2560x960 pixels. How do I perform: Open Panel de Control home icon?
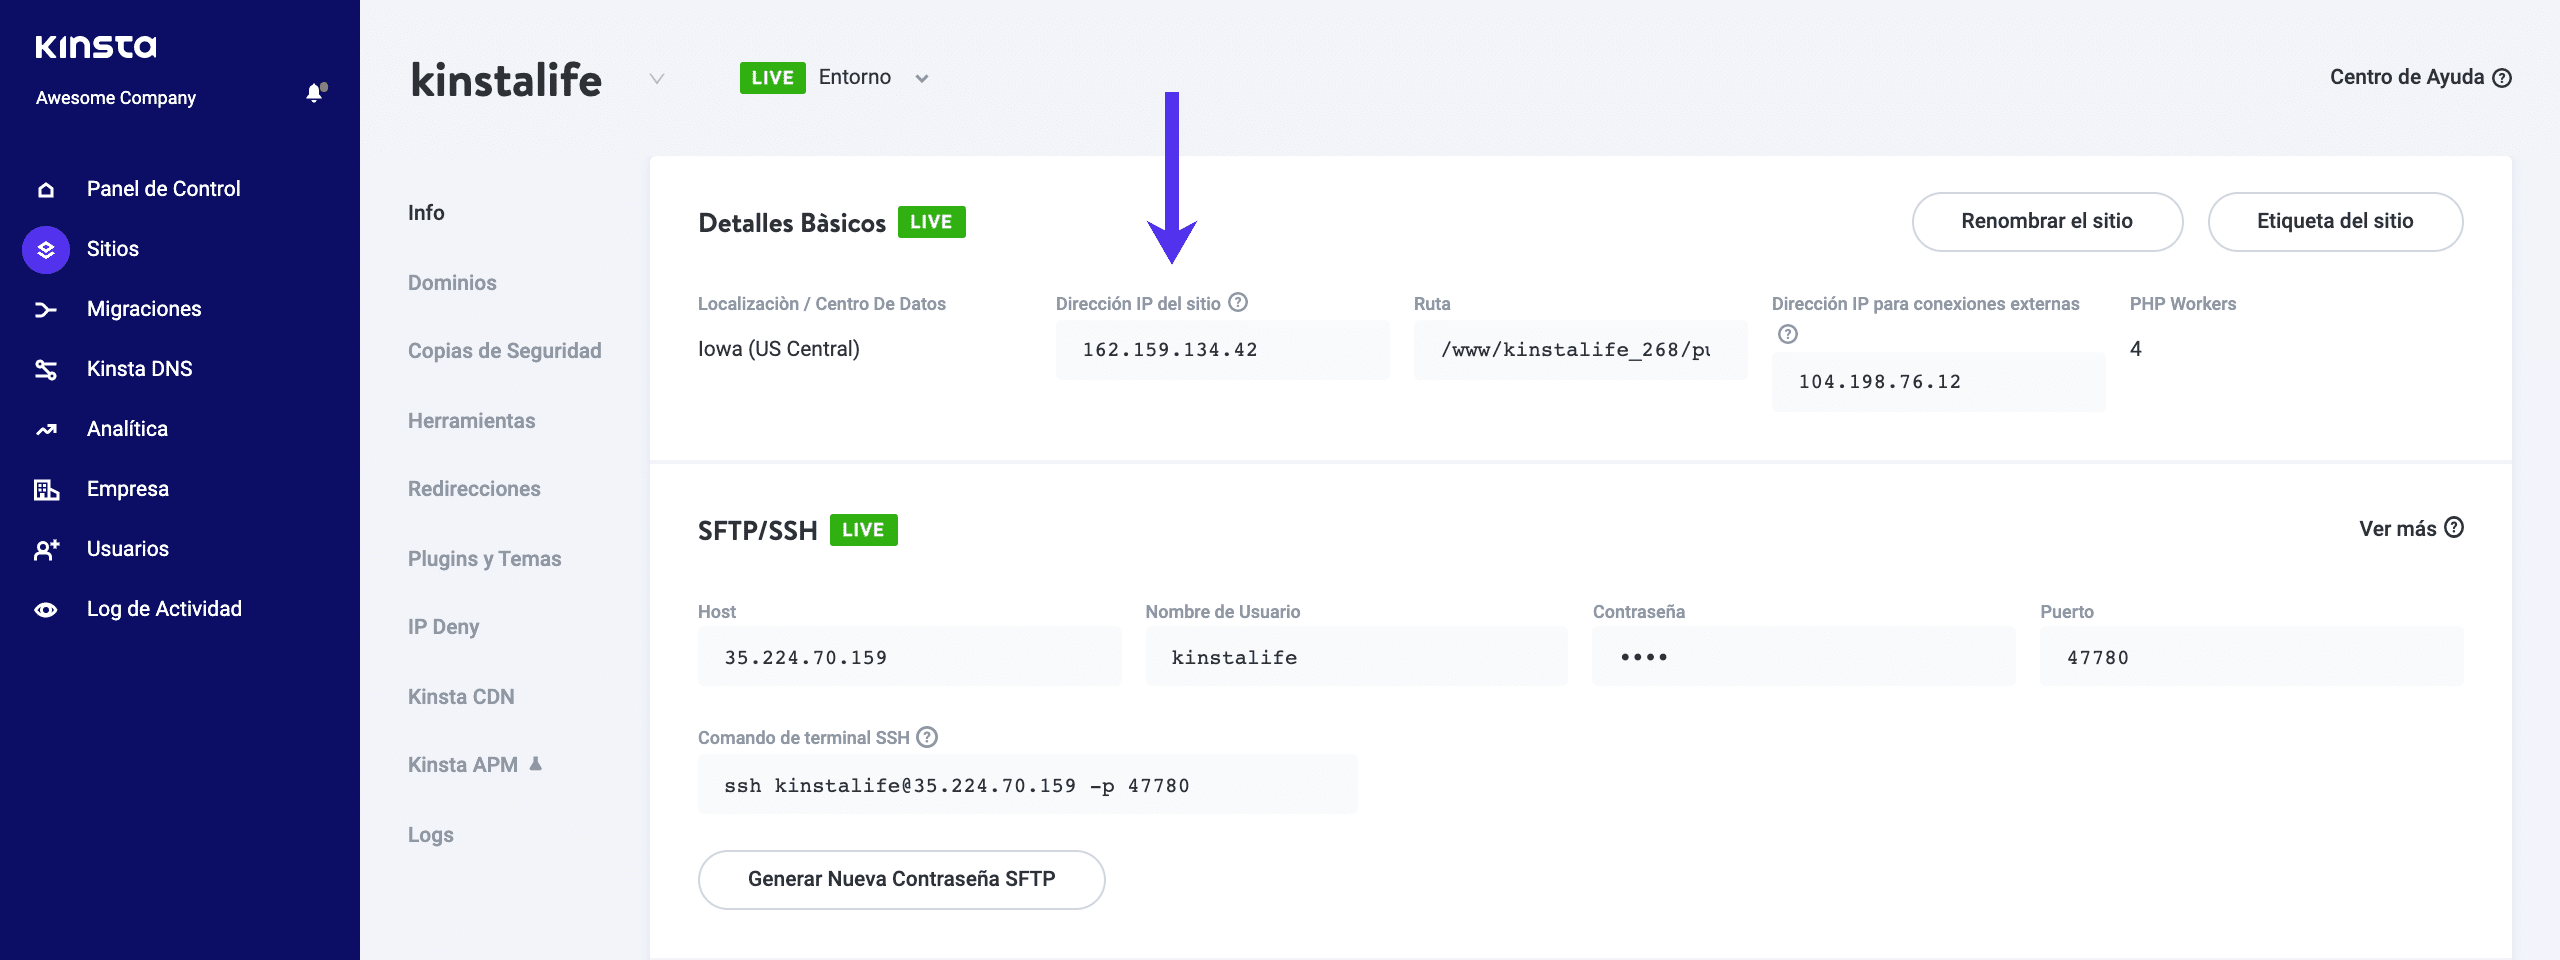pyautogui.click(x=46, y=189)
